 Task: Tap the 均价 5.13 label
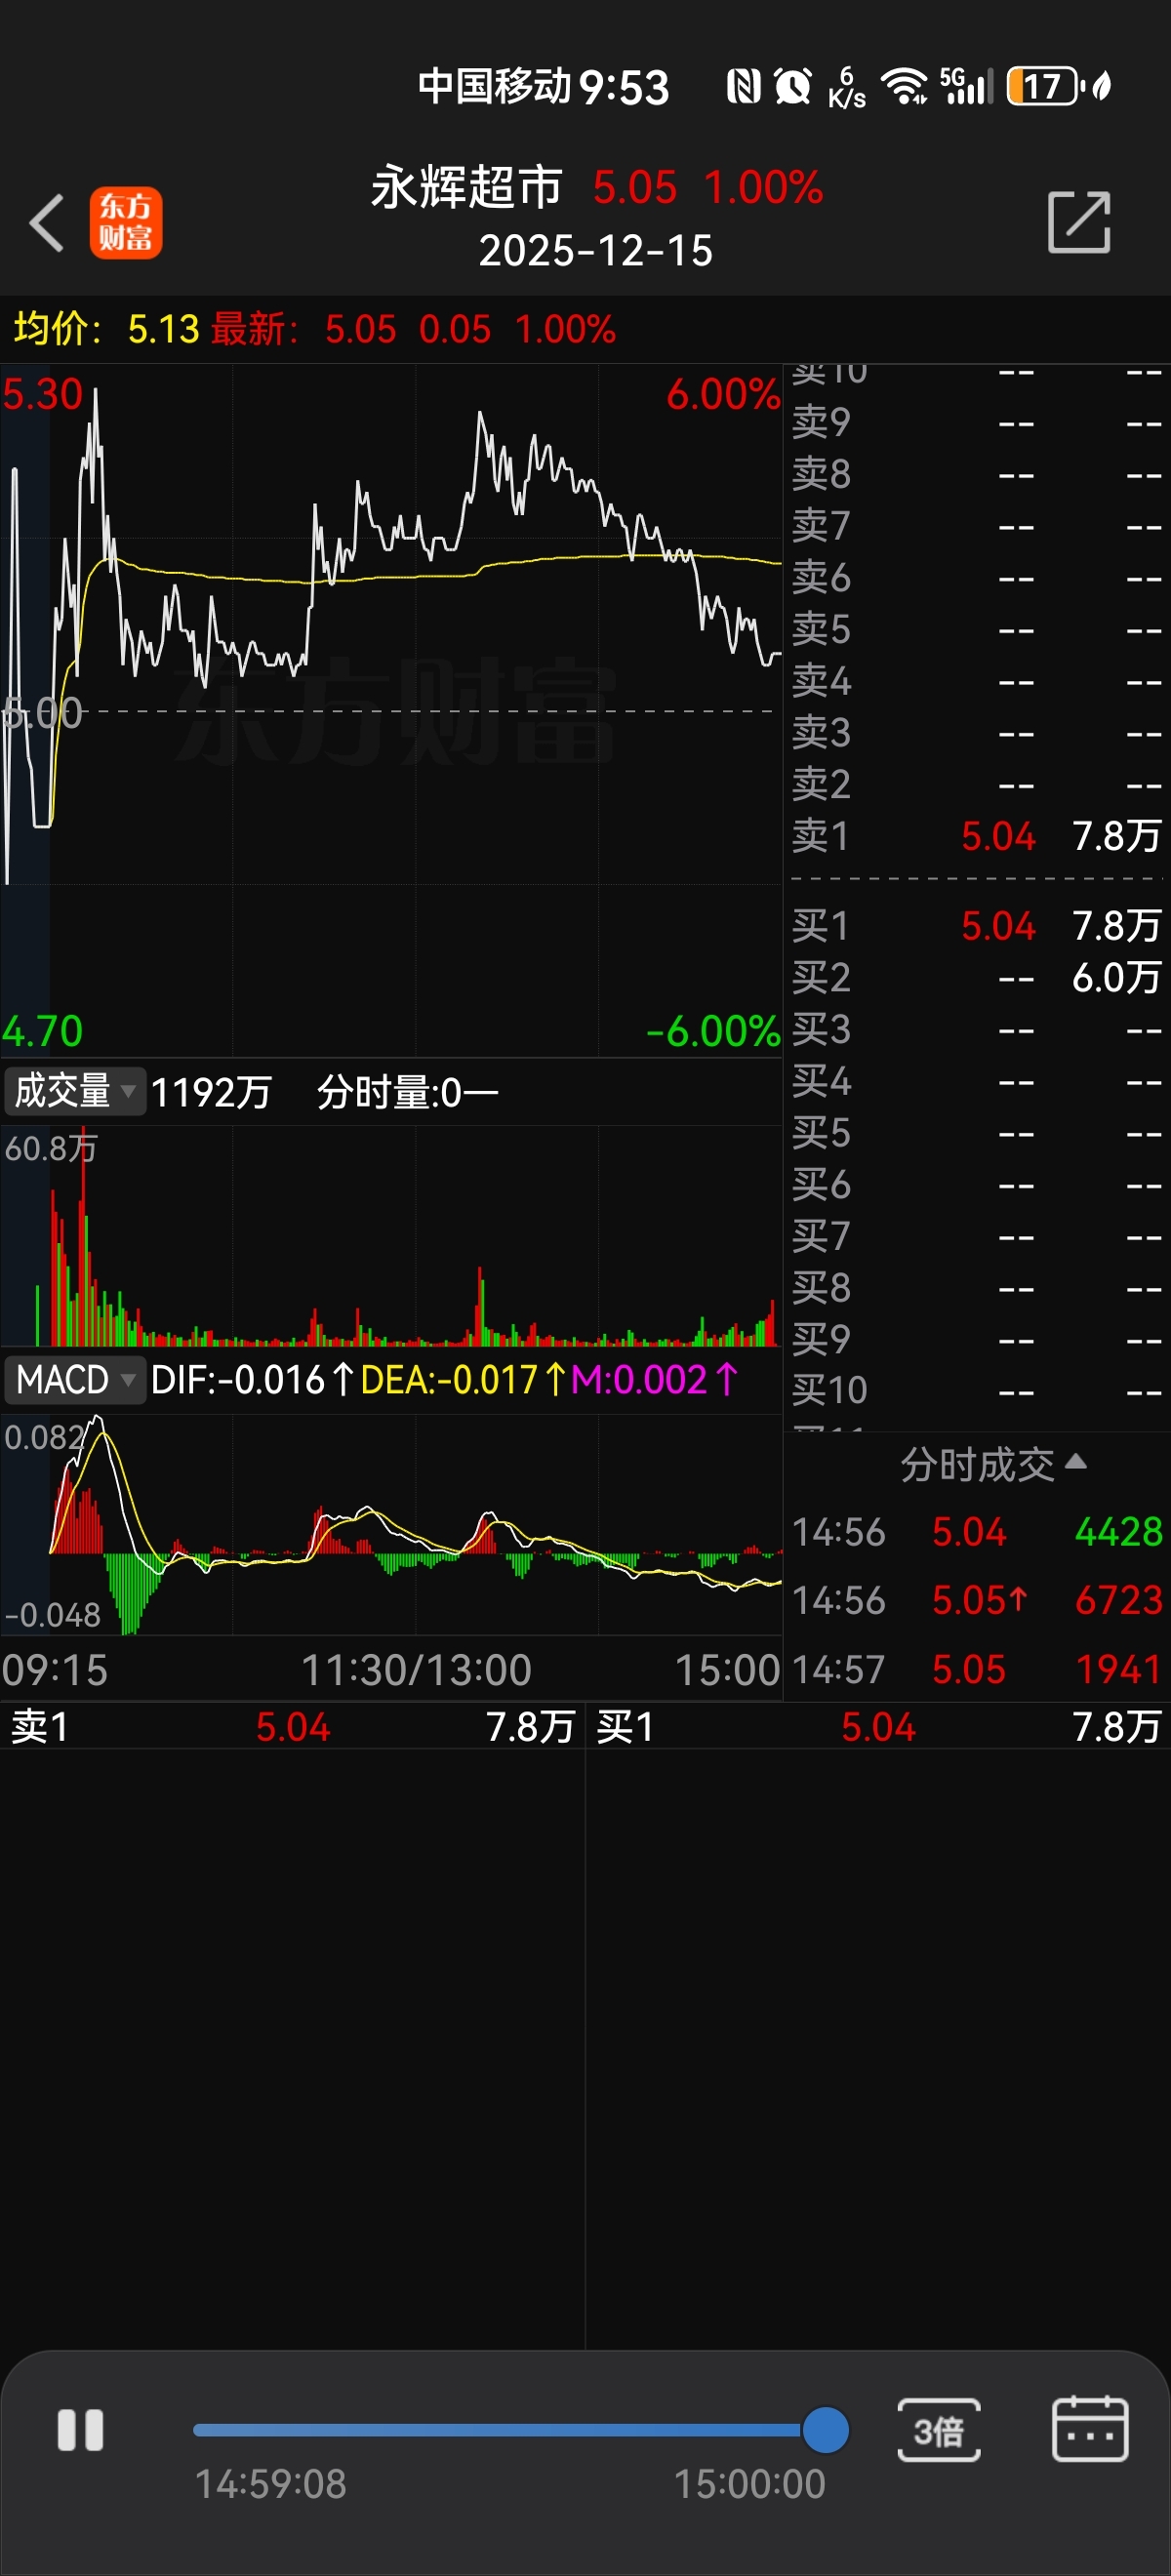(x=106, y=329)
